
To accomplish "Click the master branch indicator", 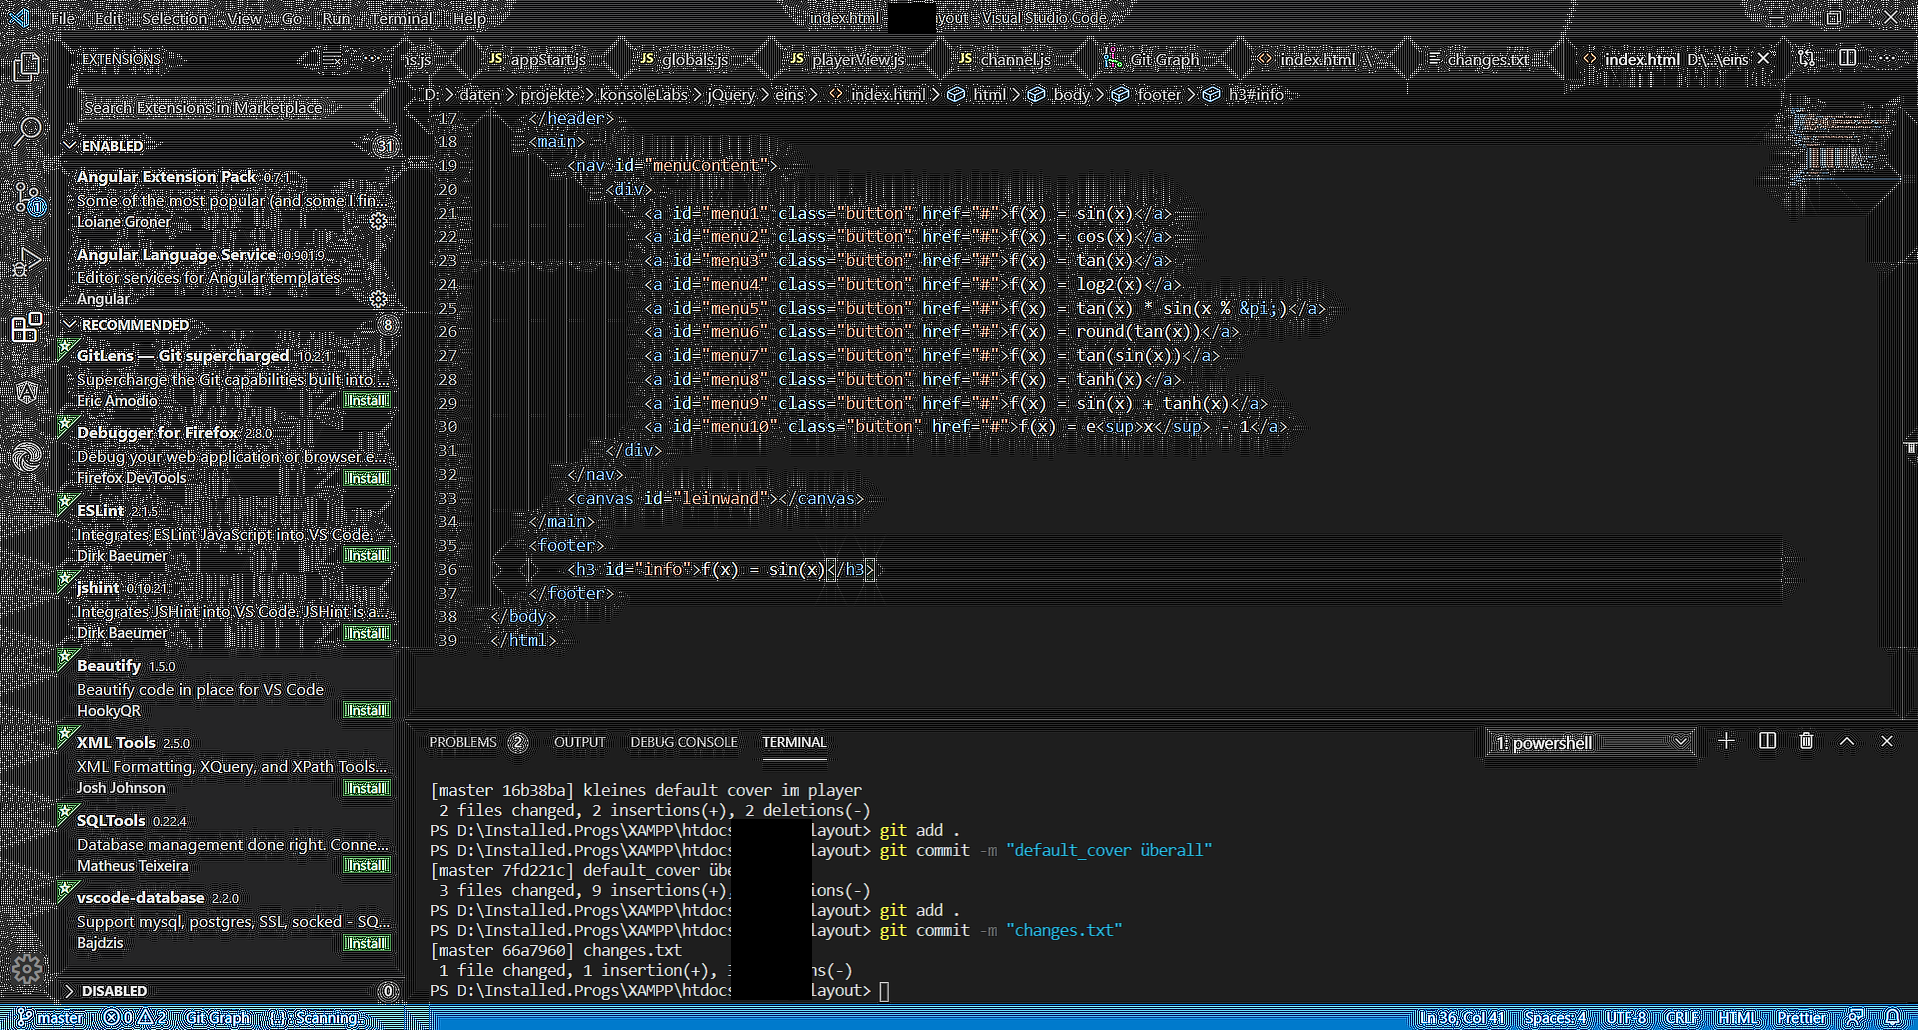I will (47, 1017).
